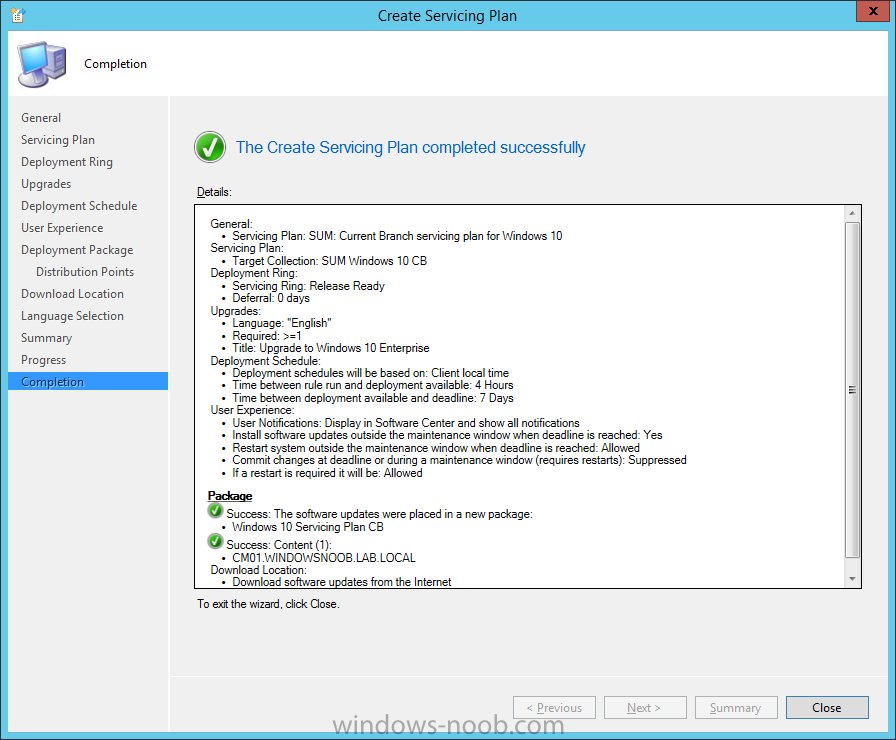Open the Deployment Package step
Screen dimensions: 896x740
77,250
